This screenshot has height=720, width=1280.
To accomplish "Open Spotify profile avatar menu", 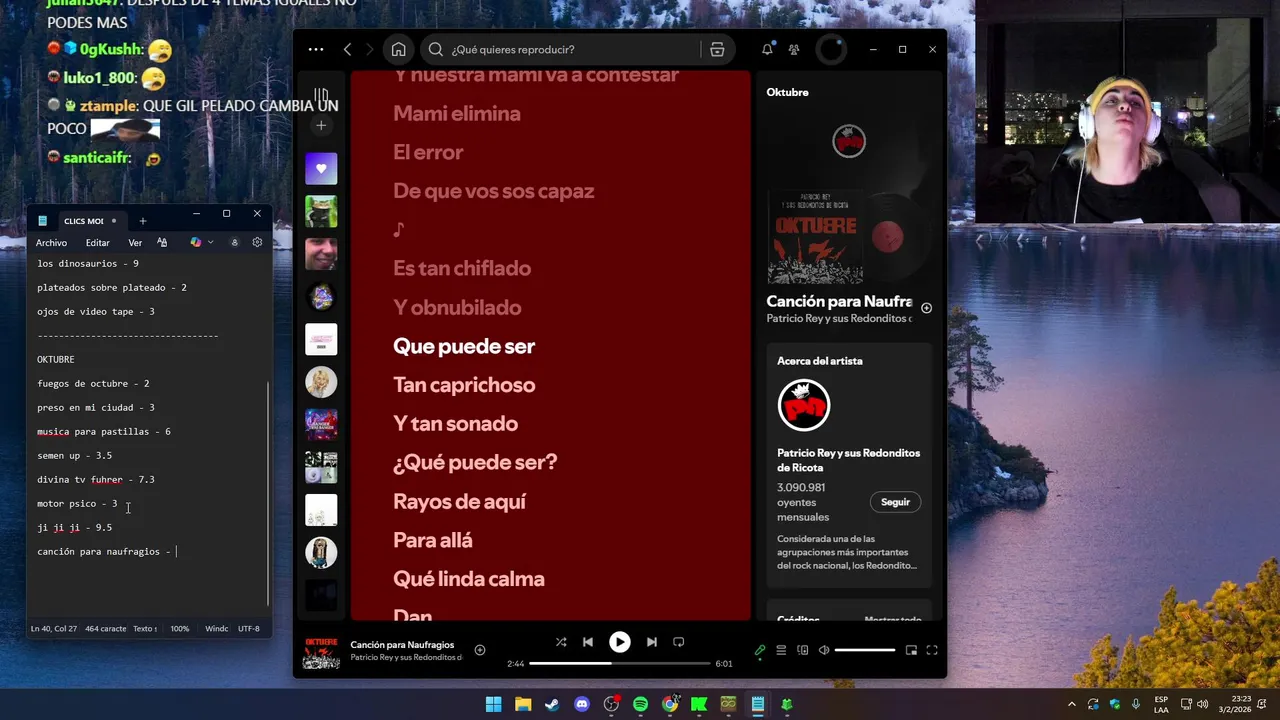I will coord(831,49).
